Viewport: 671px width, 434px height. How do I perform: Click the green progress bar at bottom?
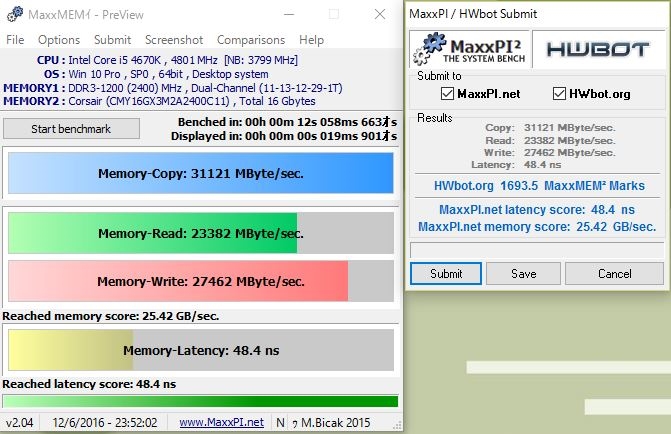tap(201, 401)
